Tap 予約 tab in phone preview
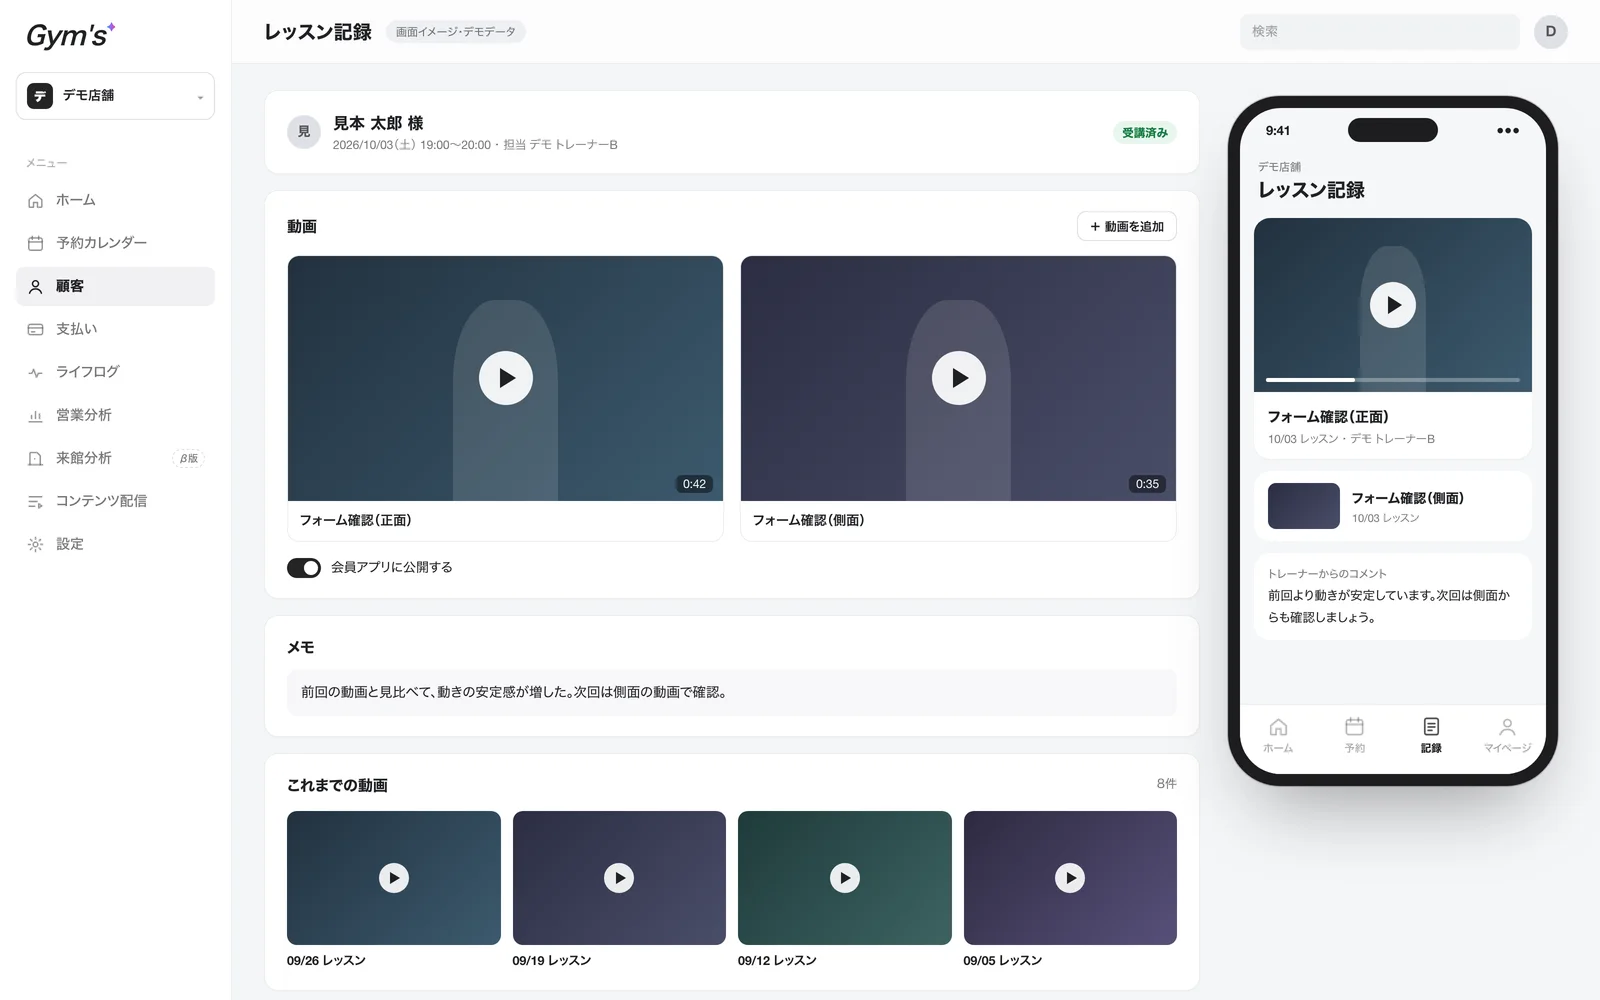 (x=1355, y=735)
